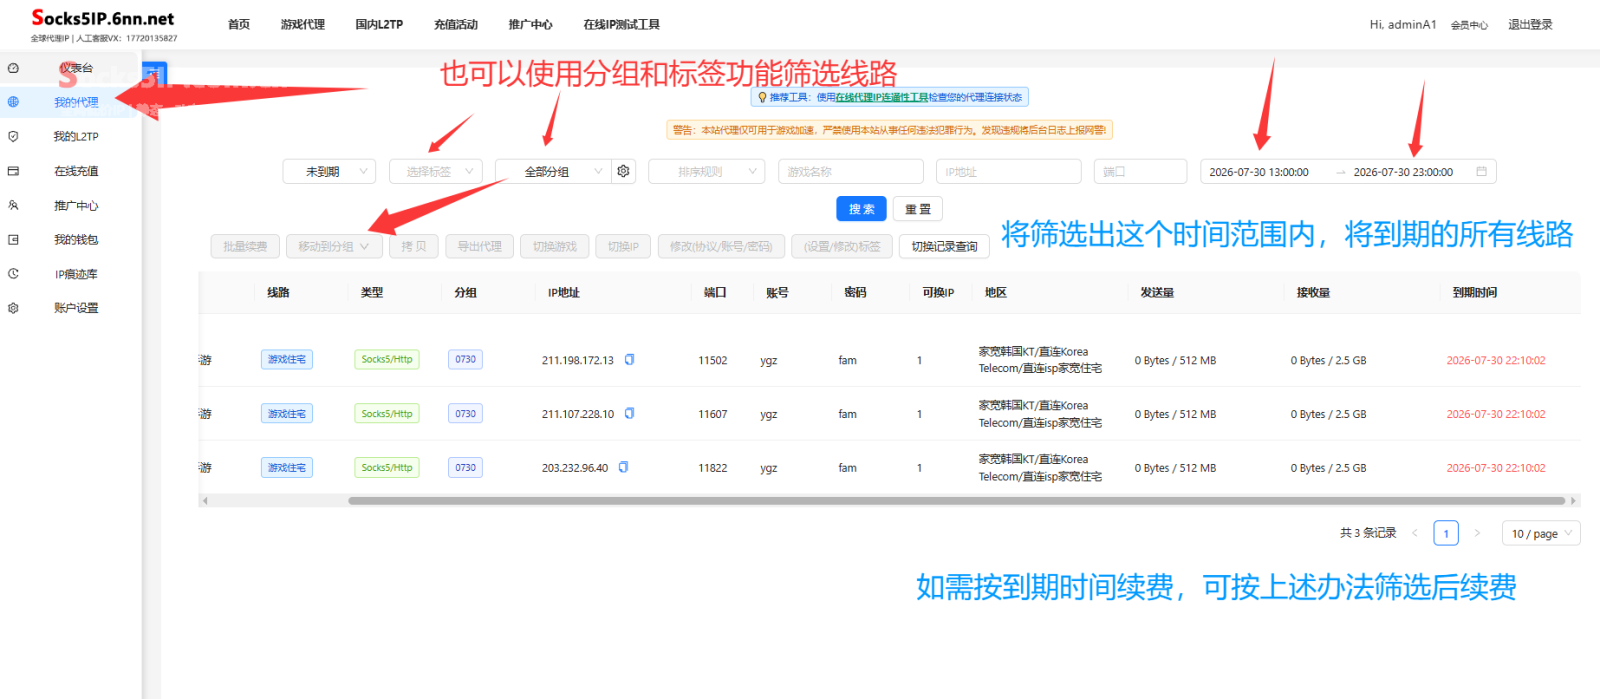This screenshot has width=1600, height=699.
Task: Copy IP address 211.107.228.10 using copy icon
Action: tap(629, 413)
